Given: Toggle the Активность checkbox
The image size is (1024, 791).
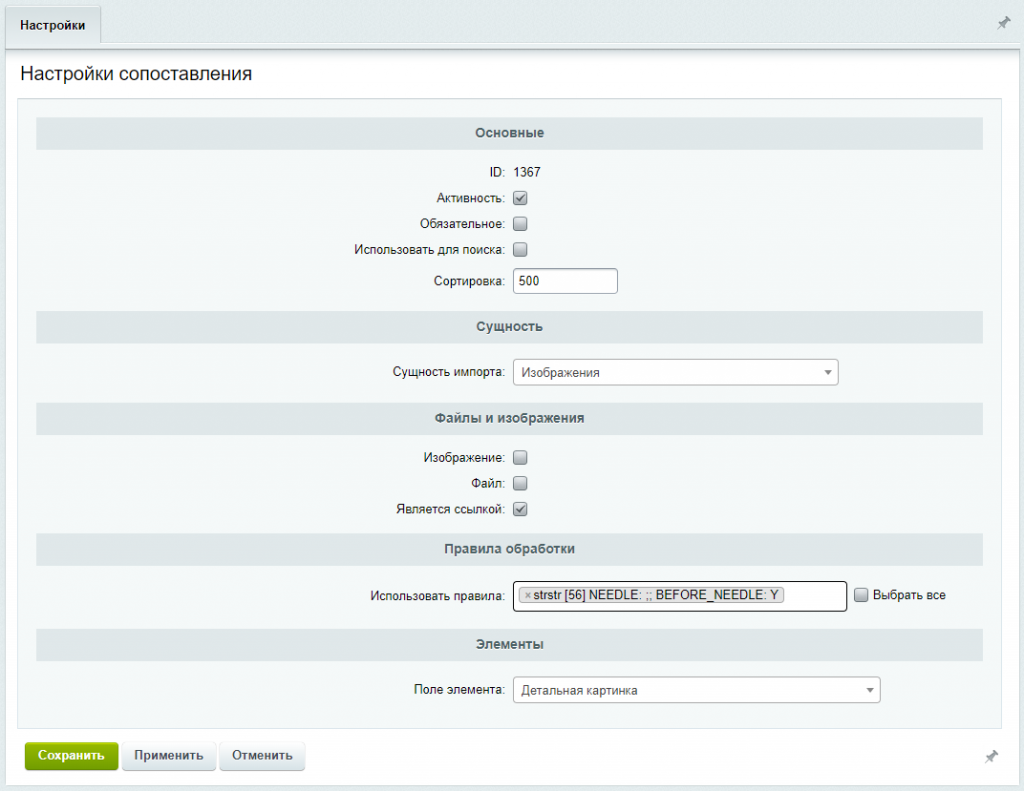Looking at the screenshot, I should 520,198.
